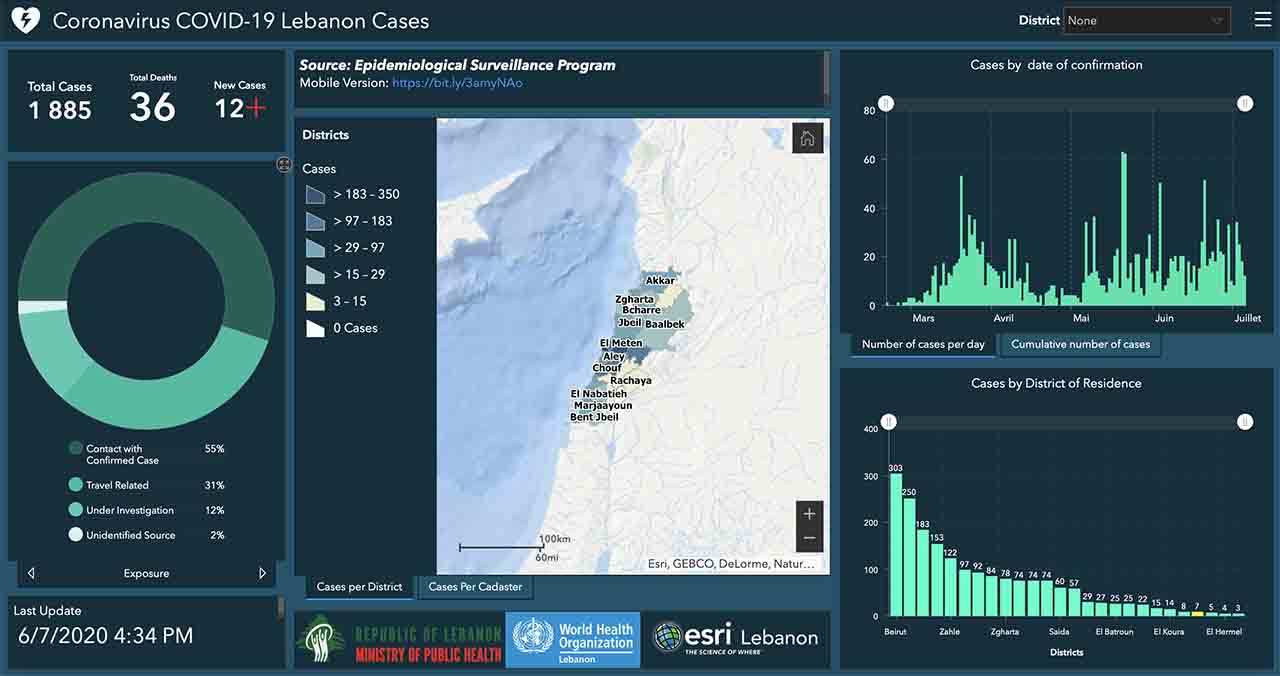Click right slider handle on district chart
The height and width of the screenshot is (676, 1280).
[x=1245, y=423]
